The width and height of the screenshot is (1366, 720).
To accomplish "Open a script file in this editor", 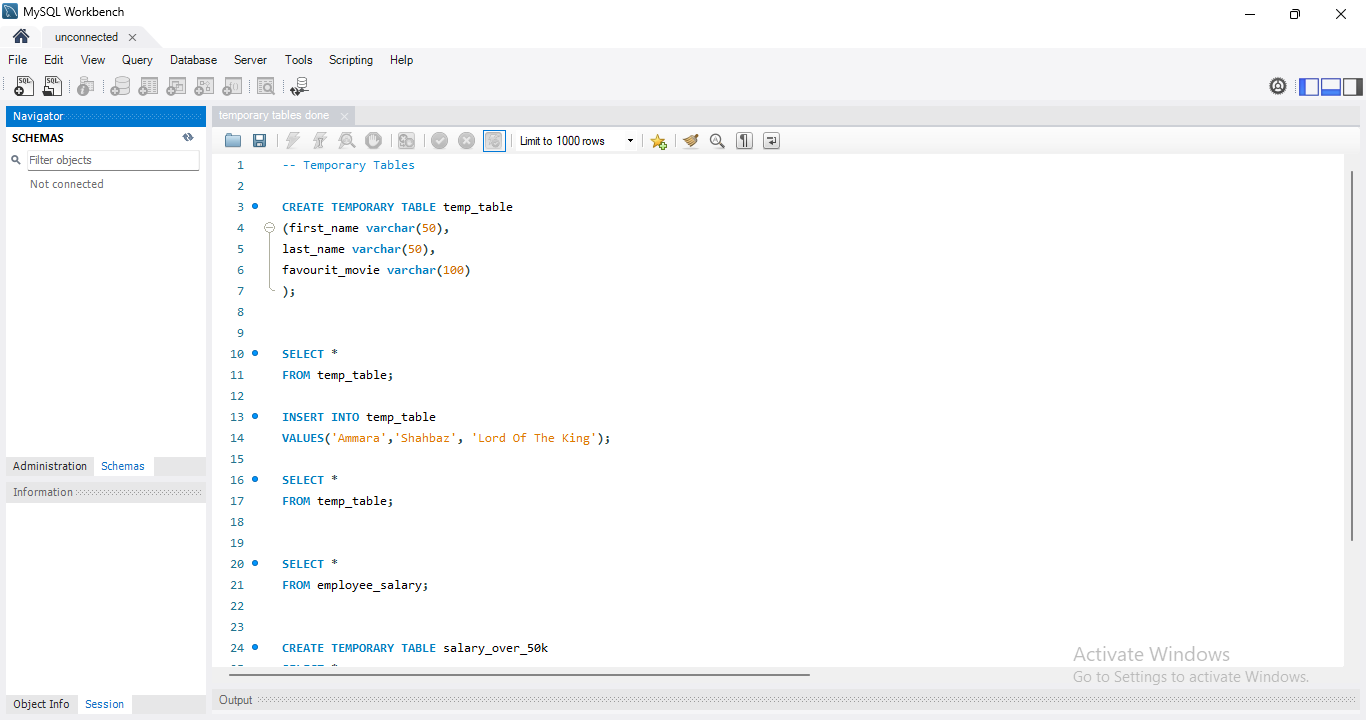I will pos(233,141).
